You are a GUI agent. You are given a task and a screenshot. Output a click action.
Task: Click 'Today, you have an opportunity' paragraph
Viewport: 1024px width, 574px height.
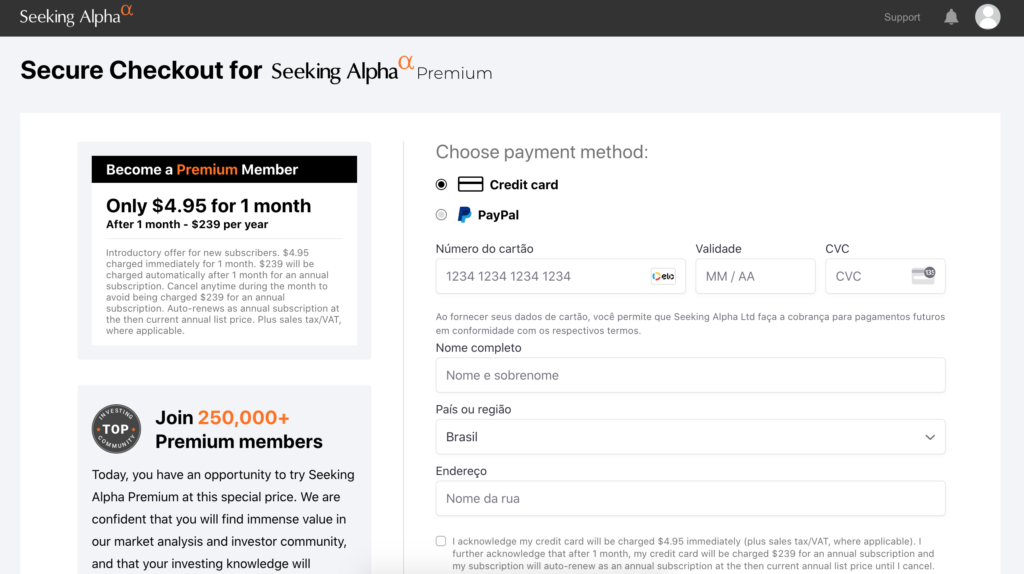pyautogui.click(x=223, y=519)
